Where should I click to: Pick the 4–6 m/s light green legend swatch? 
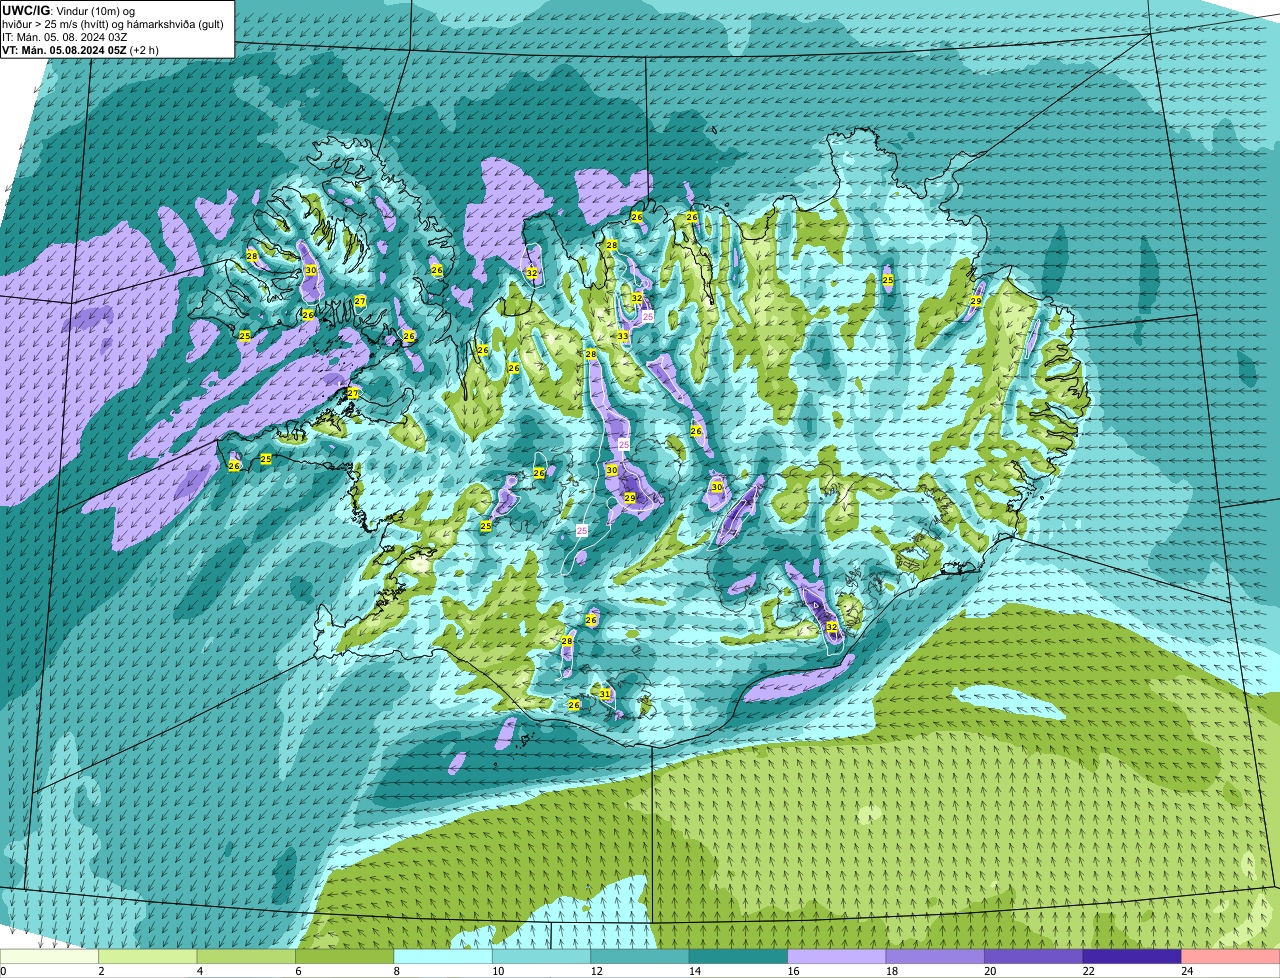click(248, 956)
